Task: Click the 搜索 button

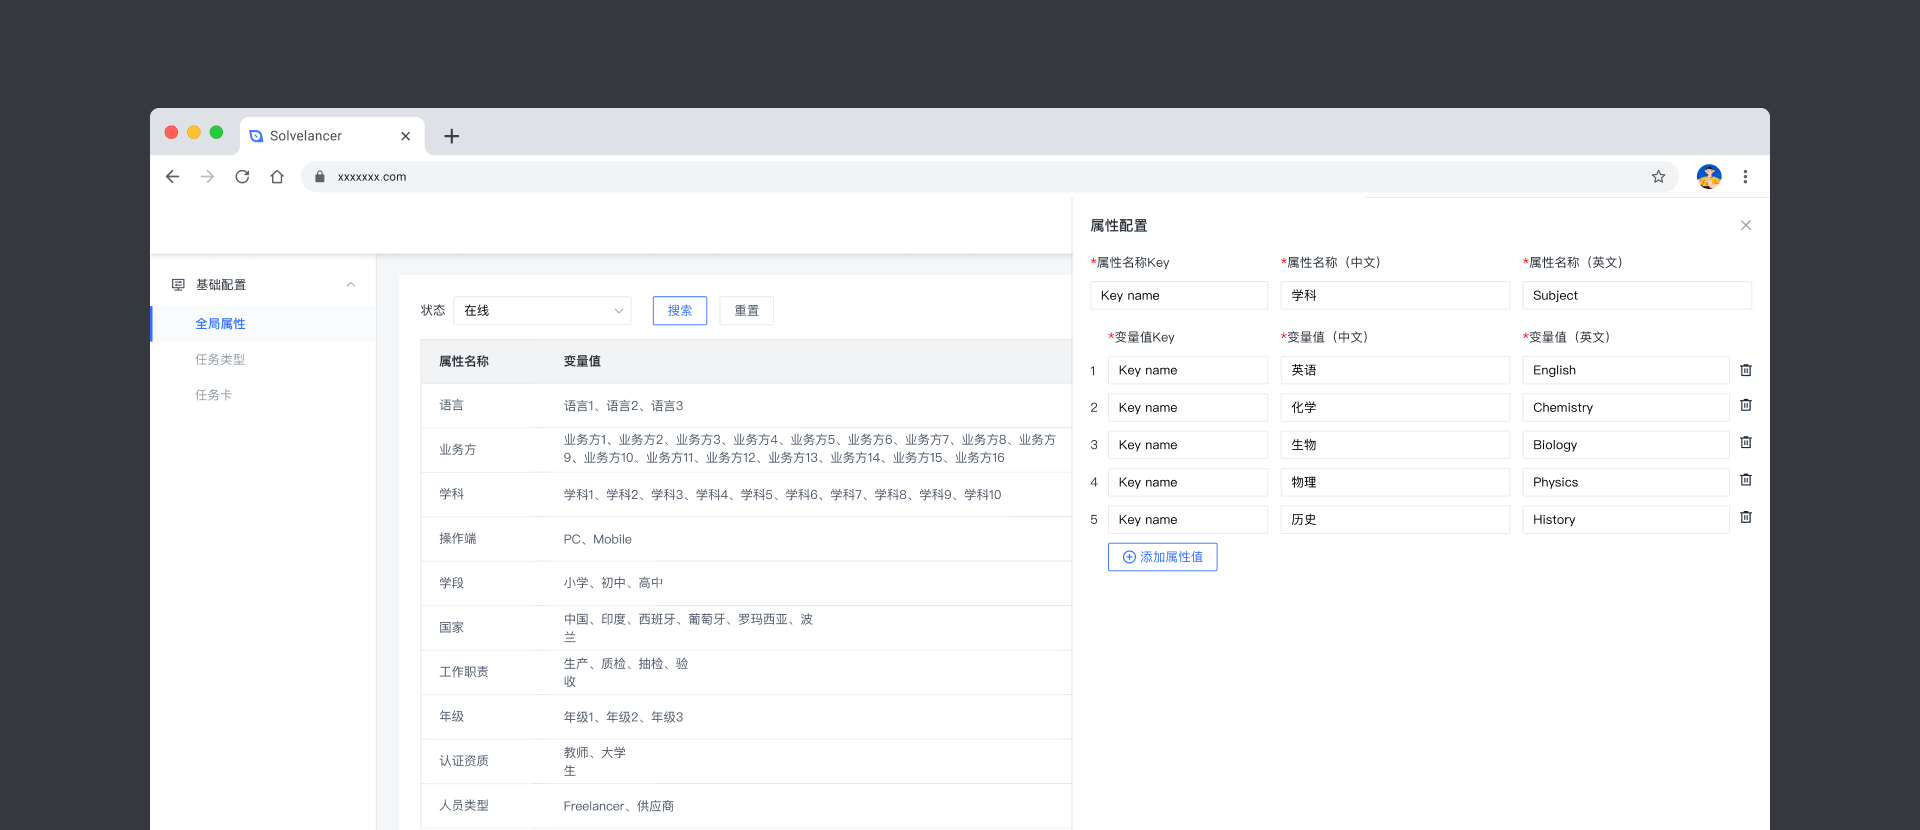Action: (x=679, y=311)
